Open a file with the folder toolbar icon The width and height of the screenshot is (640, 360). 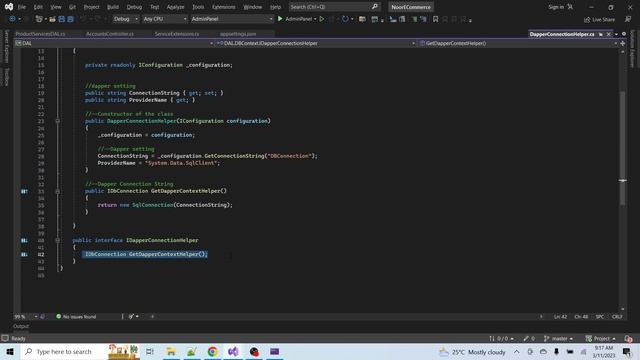pyautogui.click(x=52, y=19)
